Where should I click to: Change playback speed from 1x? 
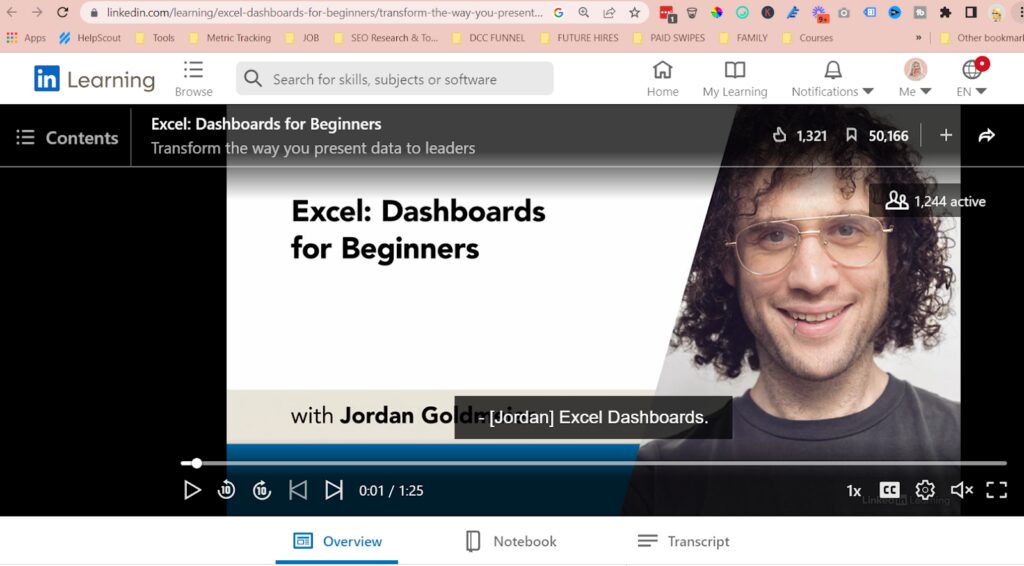pyautogui.click(x=854, y=490)
